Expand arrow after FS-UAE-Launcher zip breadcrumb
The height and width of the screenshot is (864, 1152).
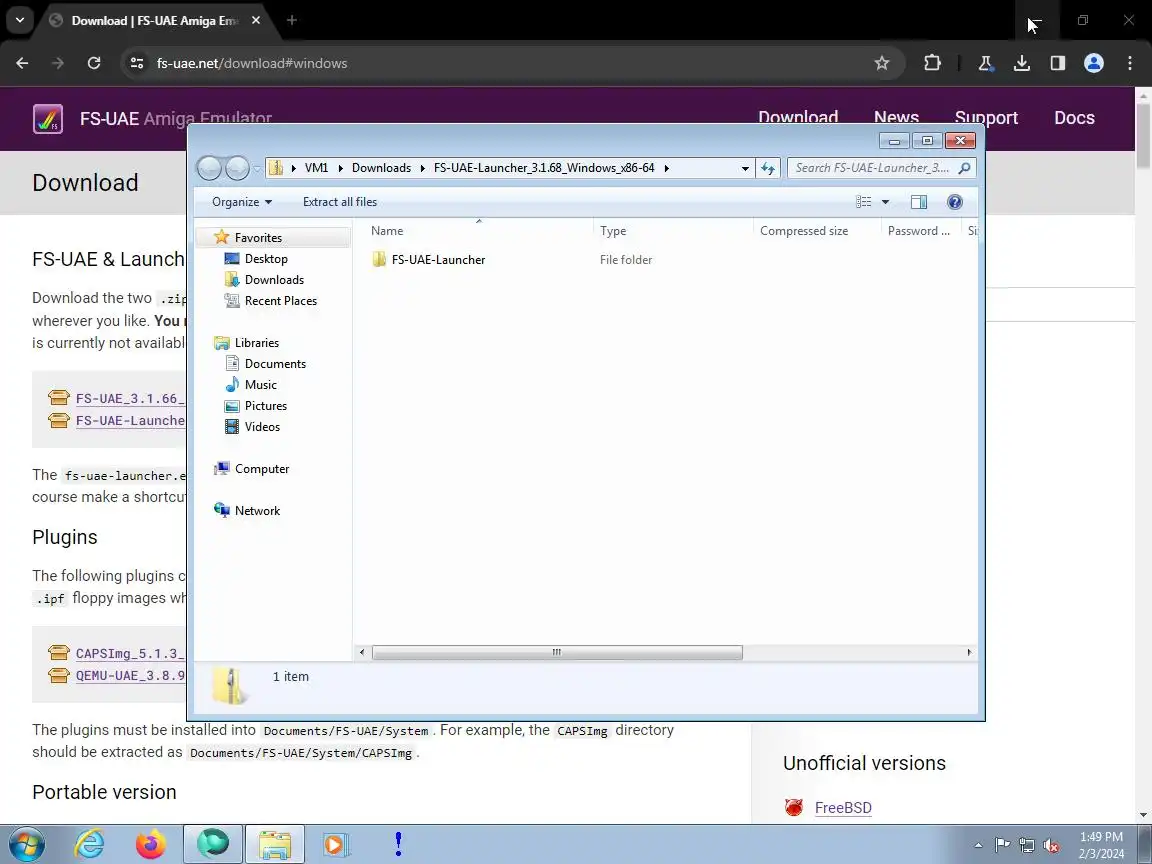click(666, 168)
